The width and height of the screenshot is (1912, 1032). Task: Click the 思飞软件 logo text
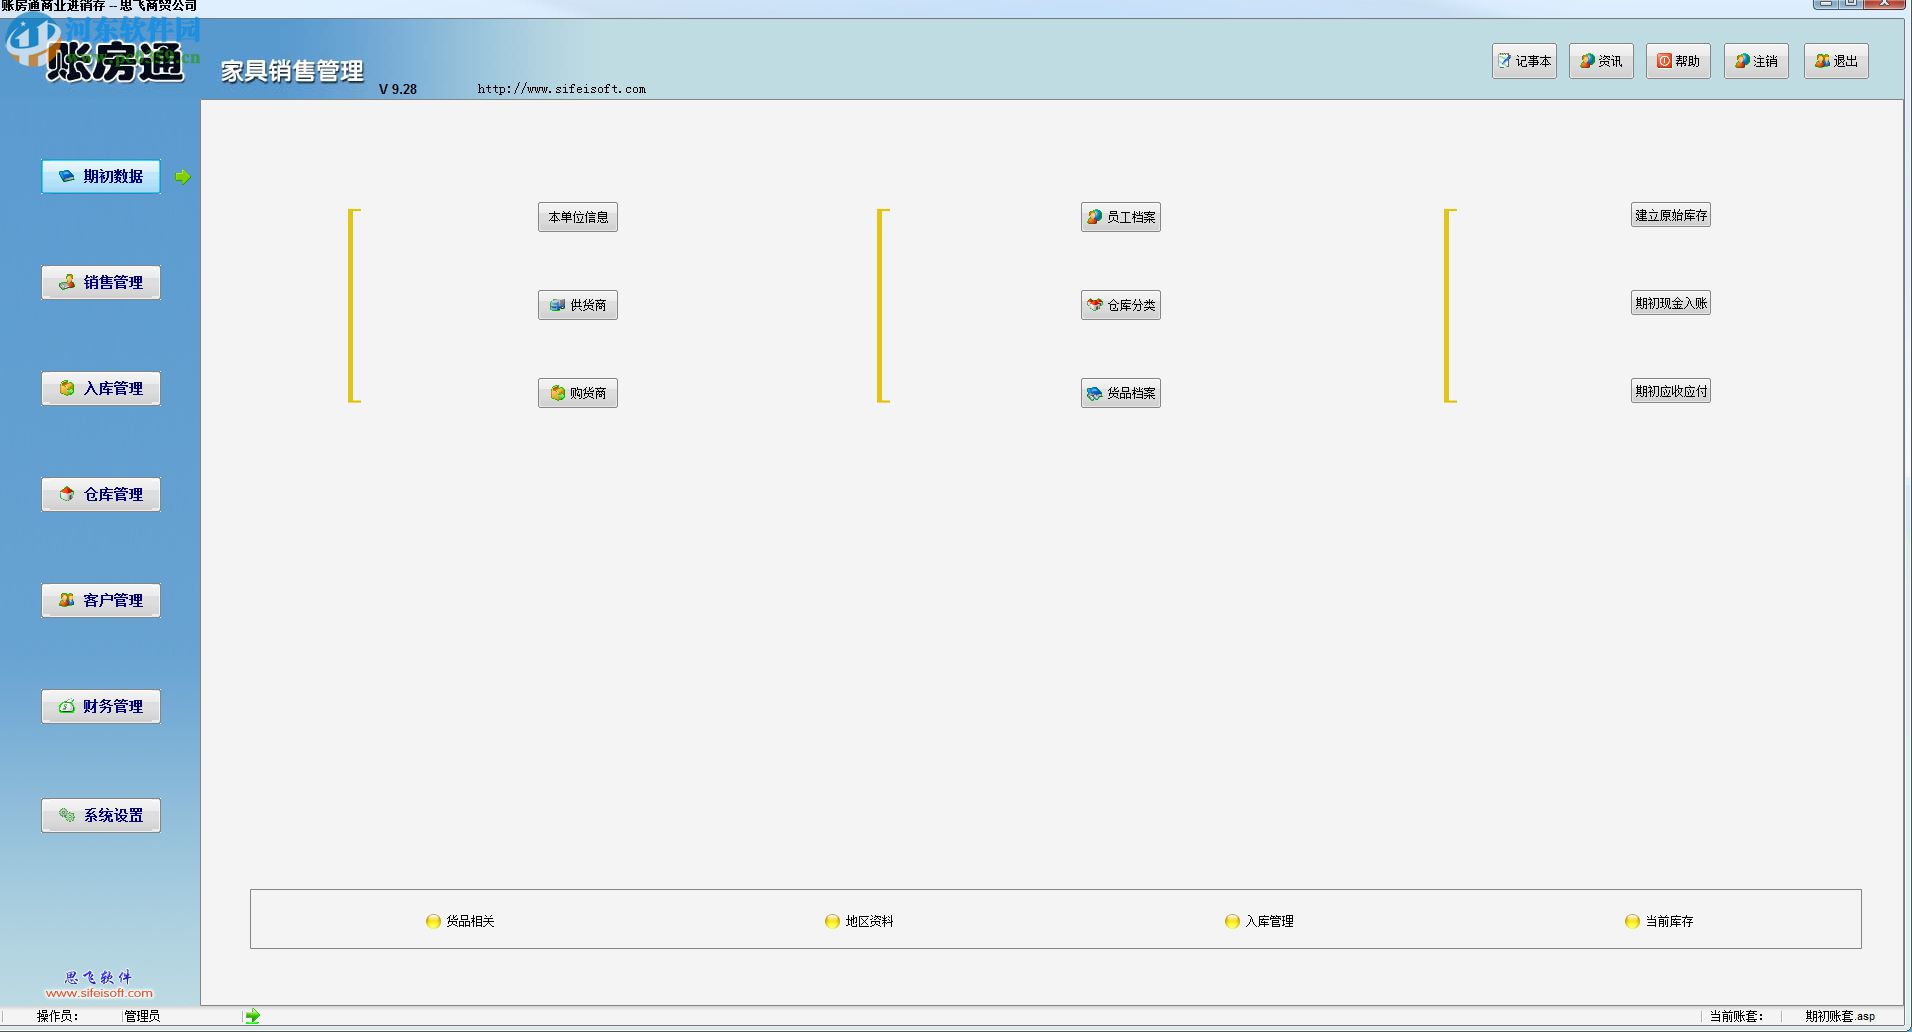tap(98, 977)
